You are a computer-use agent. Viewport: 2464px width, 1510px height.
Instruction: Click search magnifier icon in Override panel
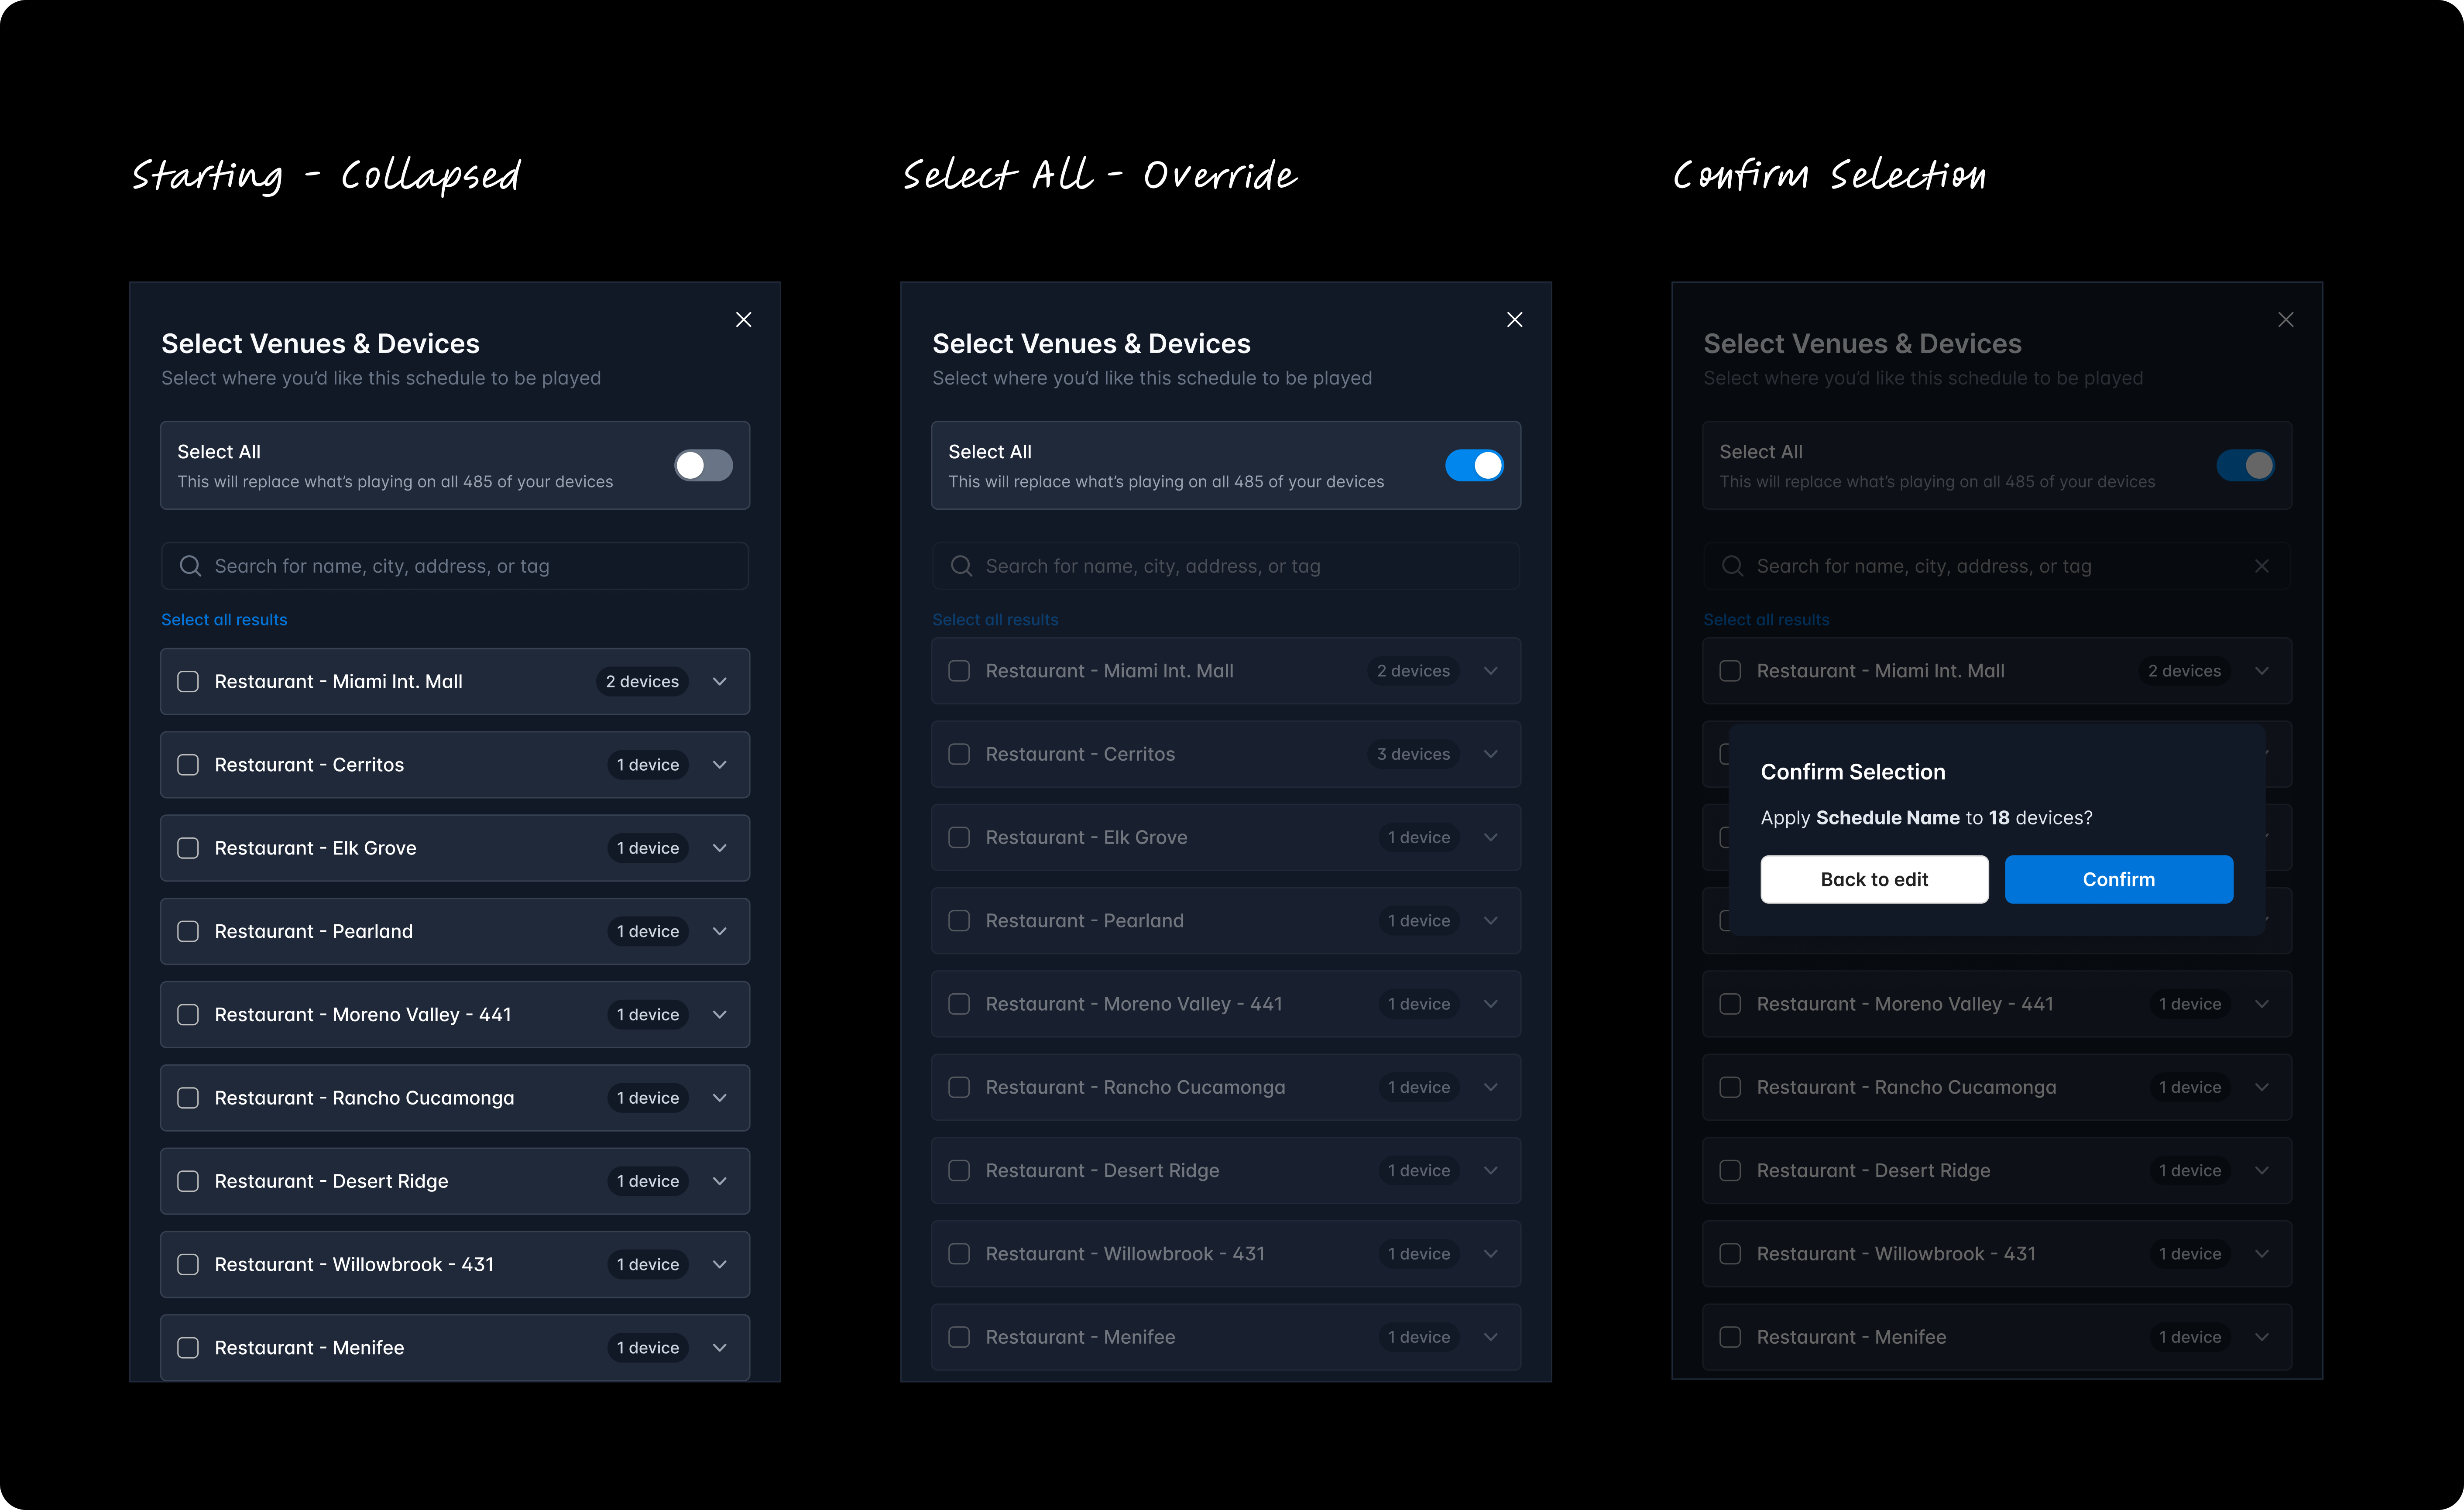click(961, 566)
